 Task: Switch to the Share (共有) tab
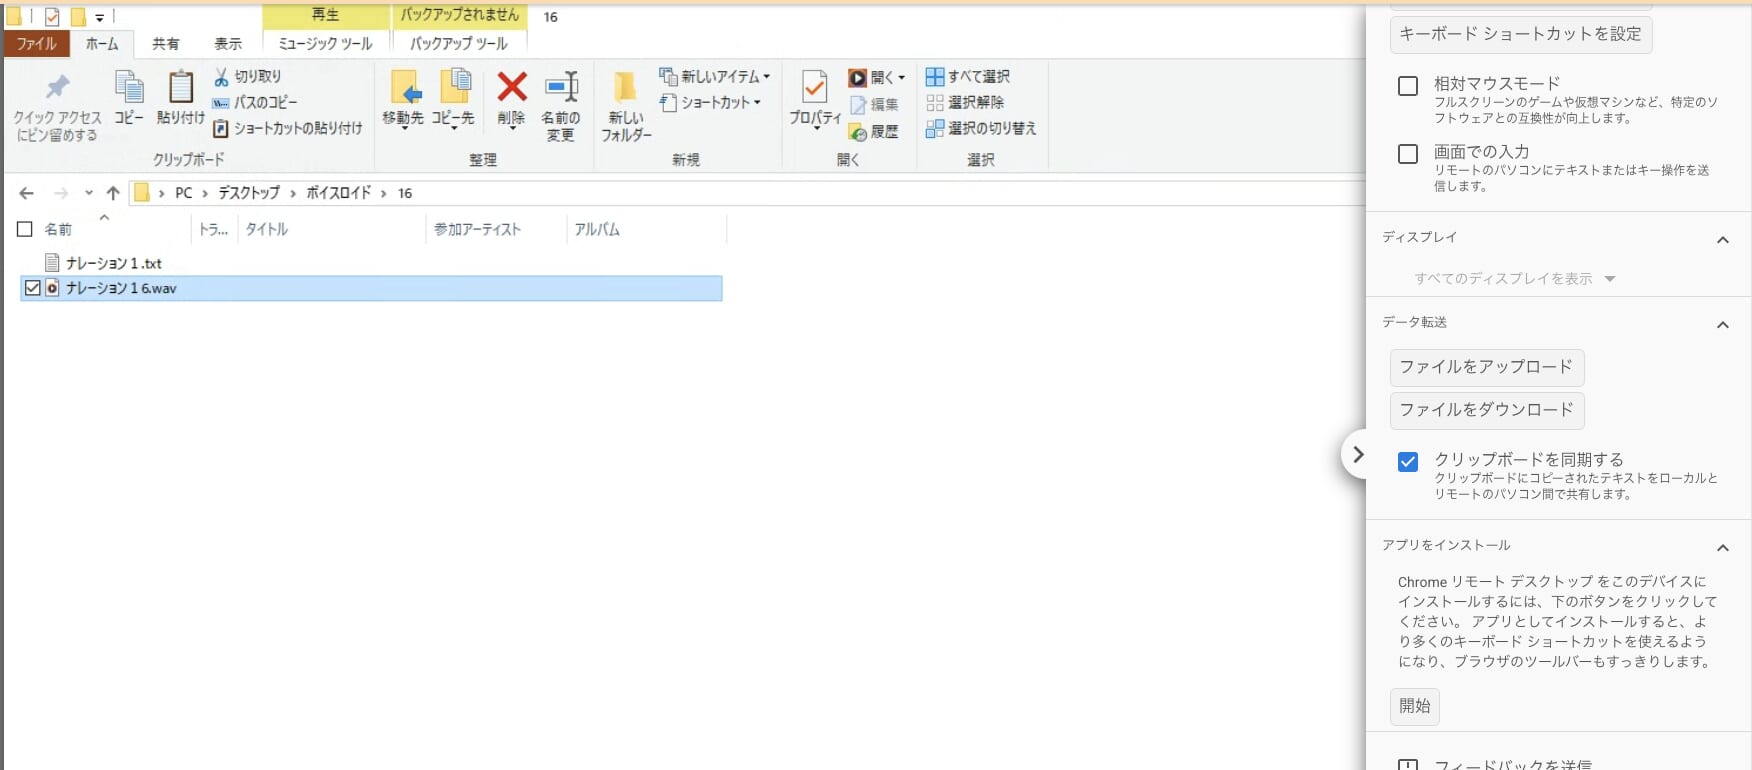tap(166, 44)
